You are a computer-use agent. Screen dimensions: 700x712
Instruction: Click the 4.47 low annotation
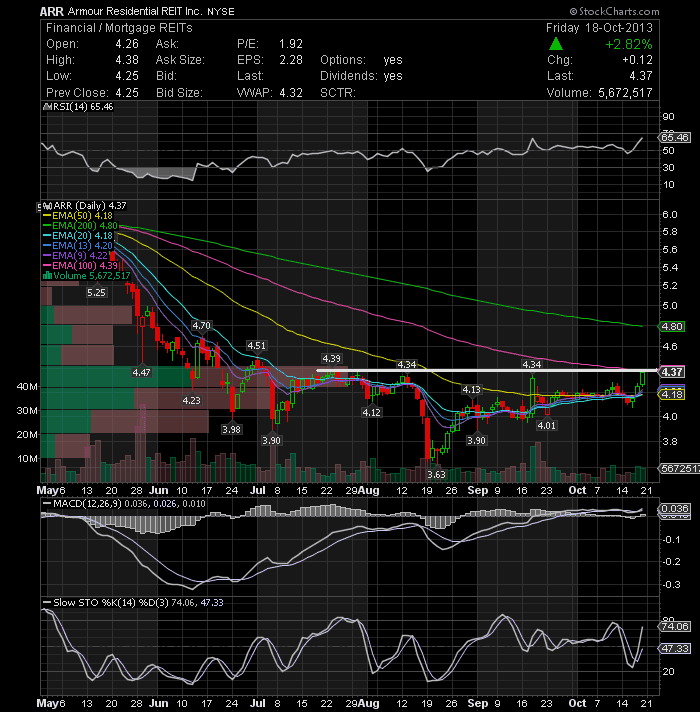(x=142, y=372)
